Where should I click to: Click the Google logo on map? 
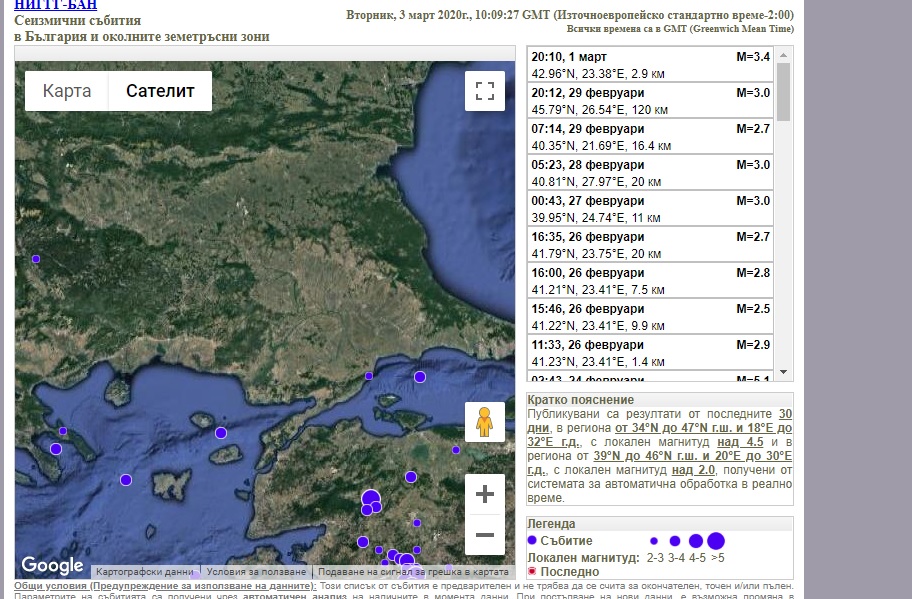pos(52,565)
